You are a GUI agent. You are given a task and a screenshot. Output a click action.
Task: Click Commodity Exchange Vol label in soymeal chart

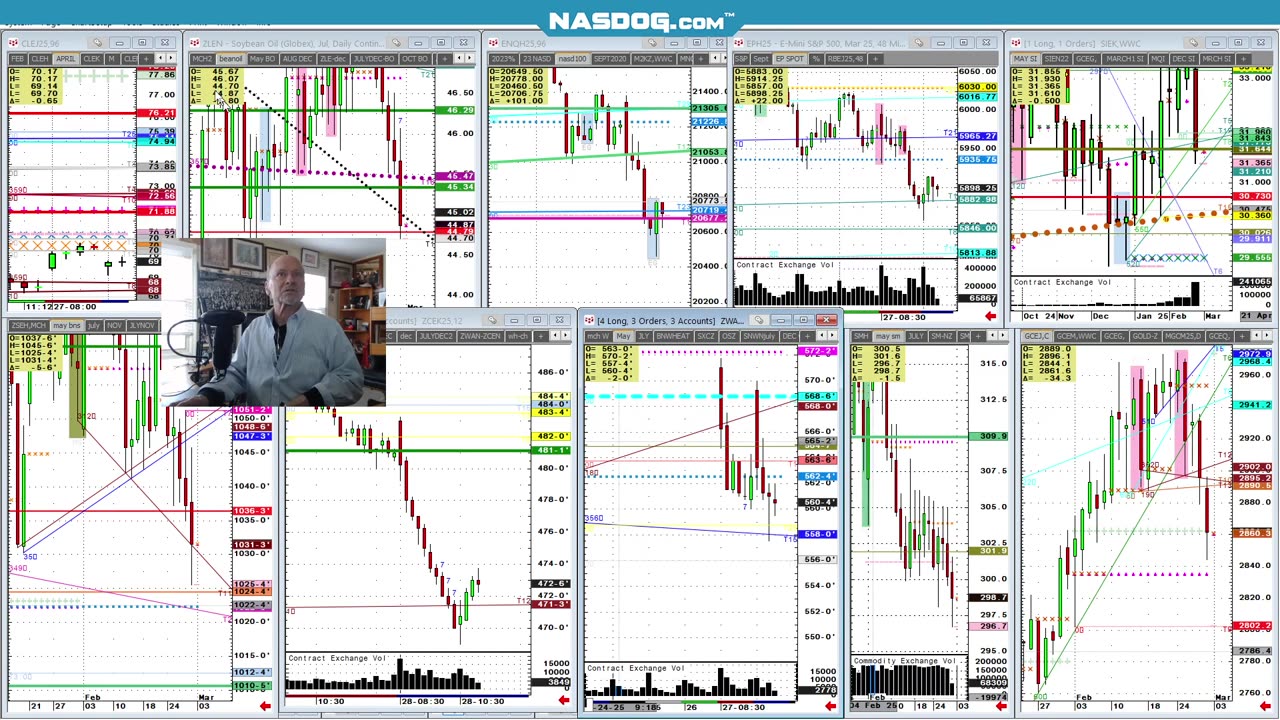[904, 661]
